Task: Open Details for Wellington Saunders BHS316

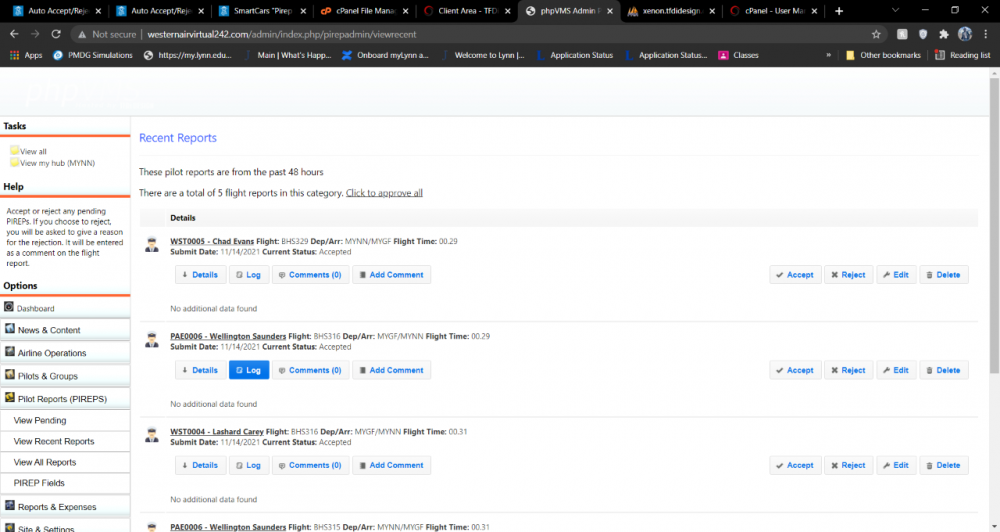Action: click(200, 370)
